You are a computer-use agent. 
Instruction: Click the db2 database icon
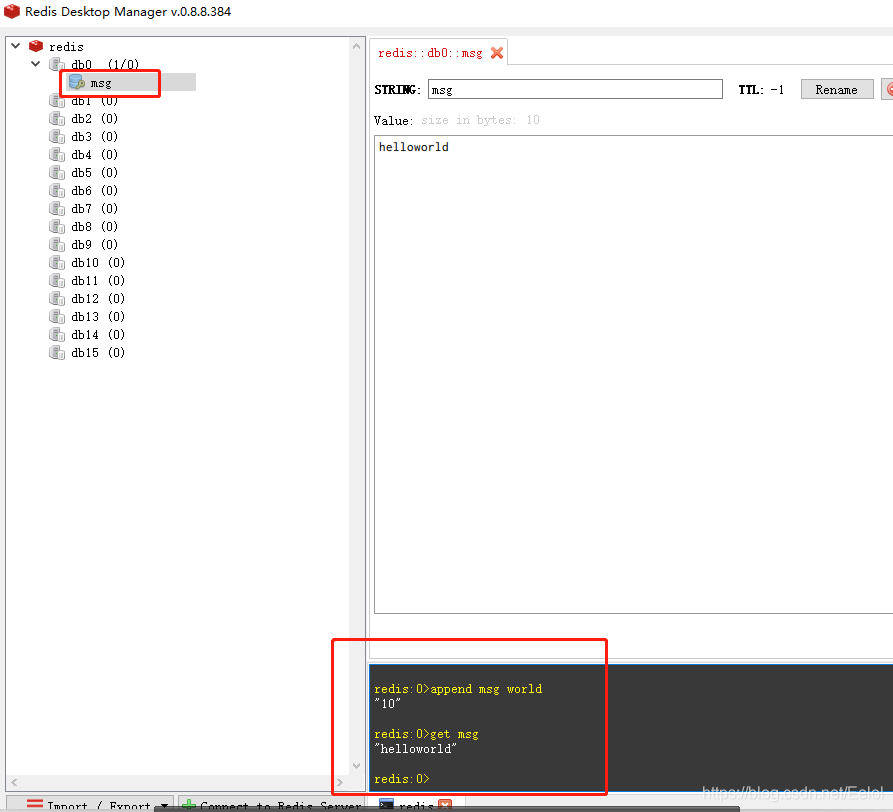[57, 118]
